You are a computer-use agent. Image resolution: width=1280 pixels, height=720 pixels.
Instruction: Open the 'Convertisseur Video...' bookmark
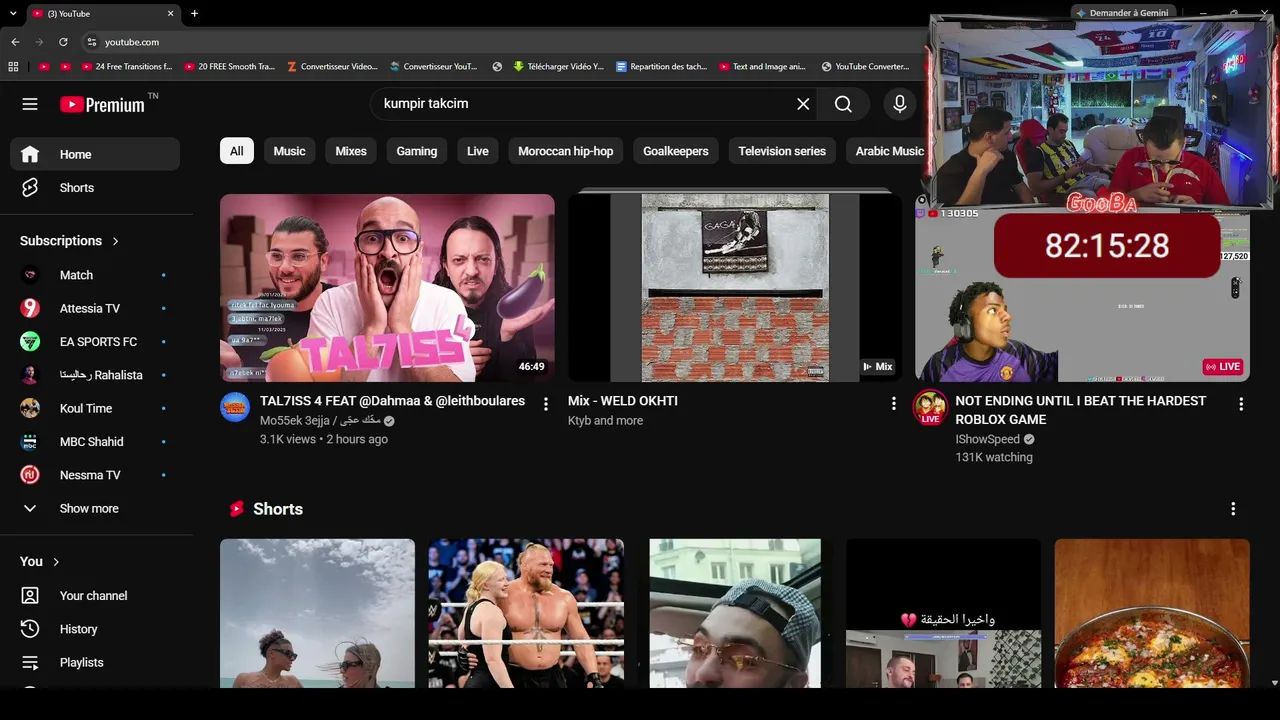pos(332,67)
